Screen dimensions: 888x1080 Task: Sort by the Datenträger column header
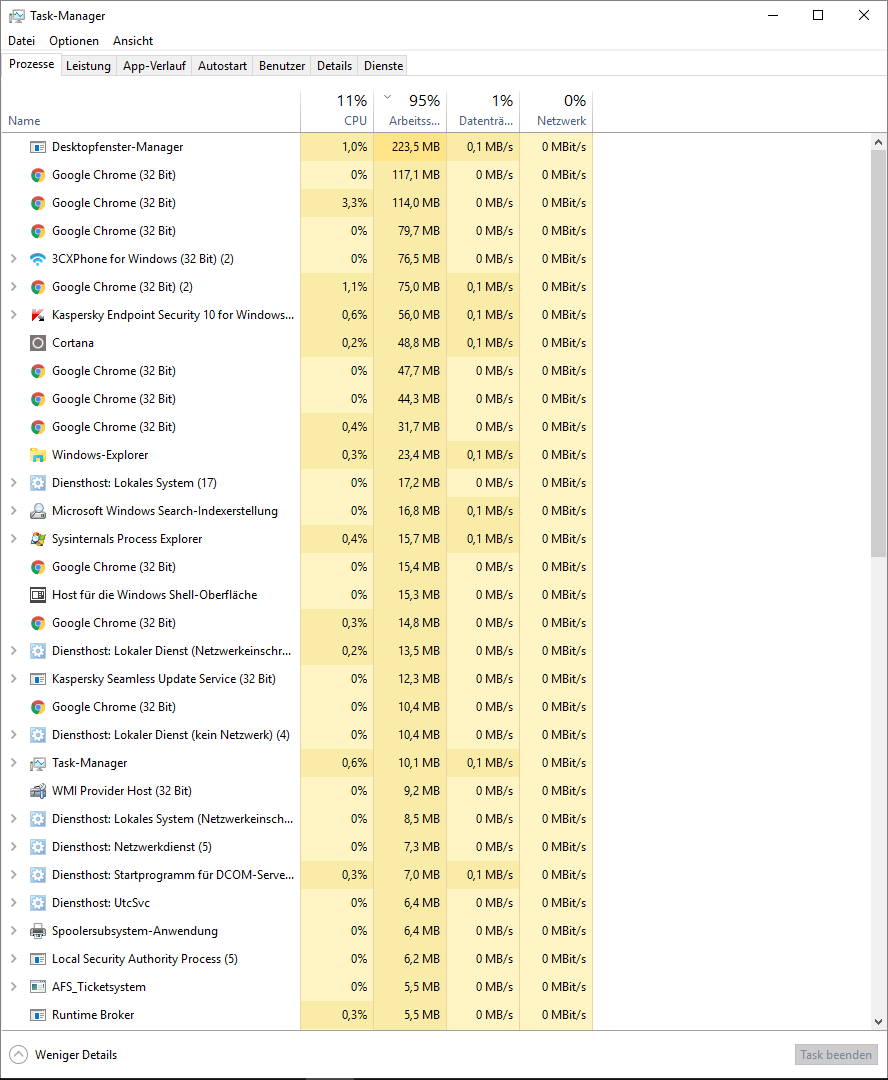(484, 111)
